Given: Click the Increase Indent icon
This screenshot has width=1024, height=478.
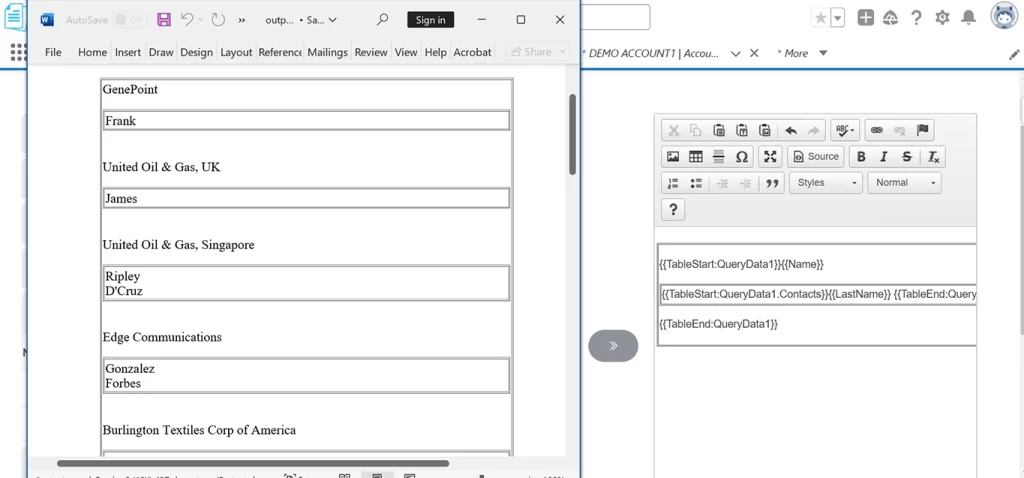Looking at the screenshot, I should 745,183.
